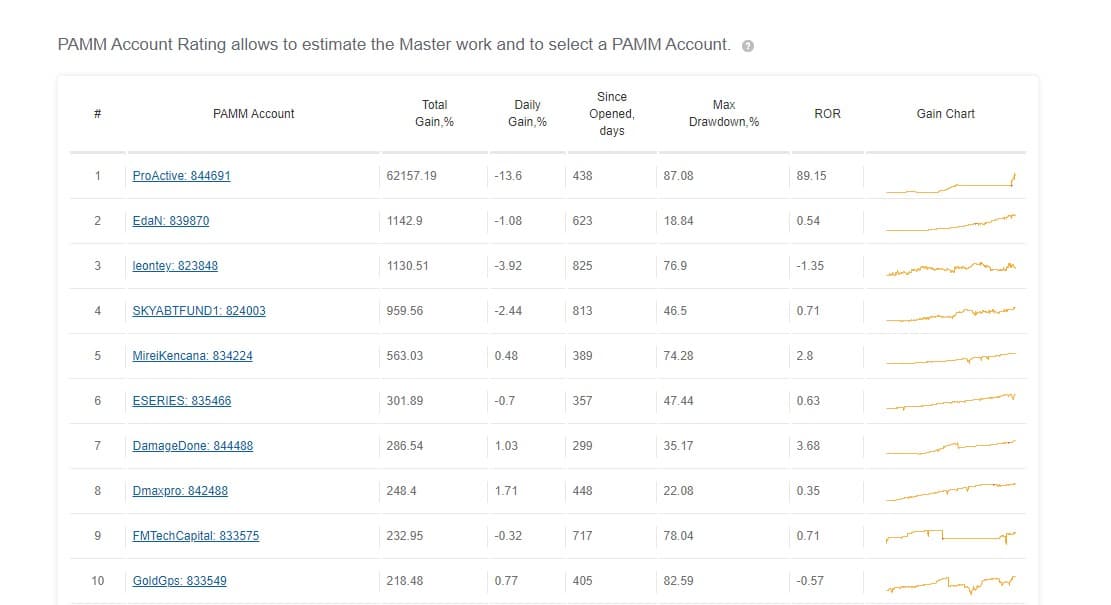Open FMTechCapital: 833575 account
Viewport: 1111px width, 605px height.
(196, 536)
